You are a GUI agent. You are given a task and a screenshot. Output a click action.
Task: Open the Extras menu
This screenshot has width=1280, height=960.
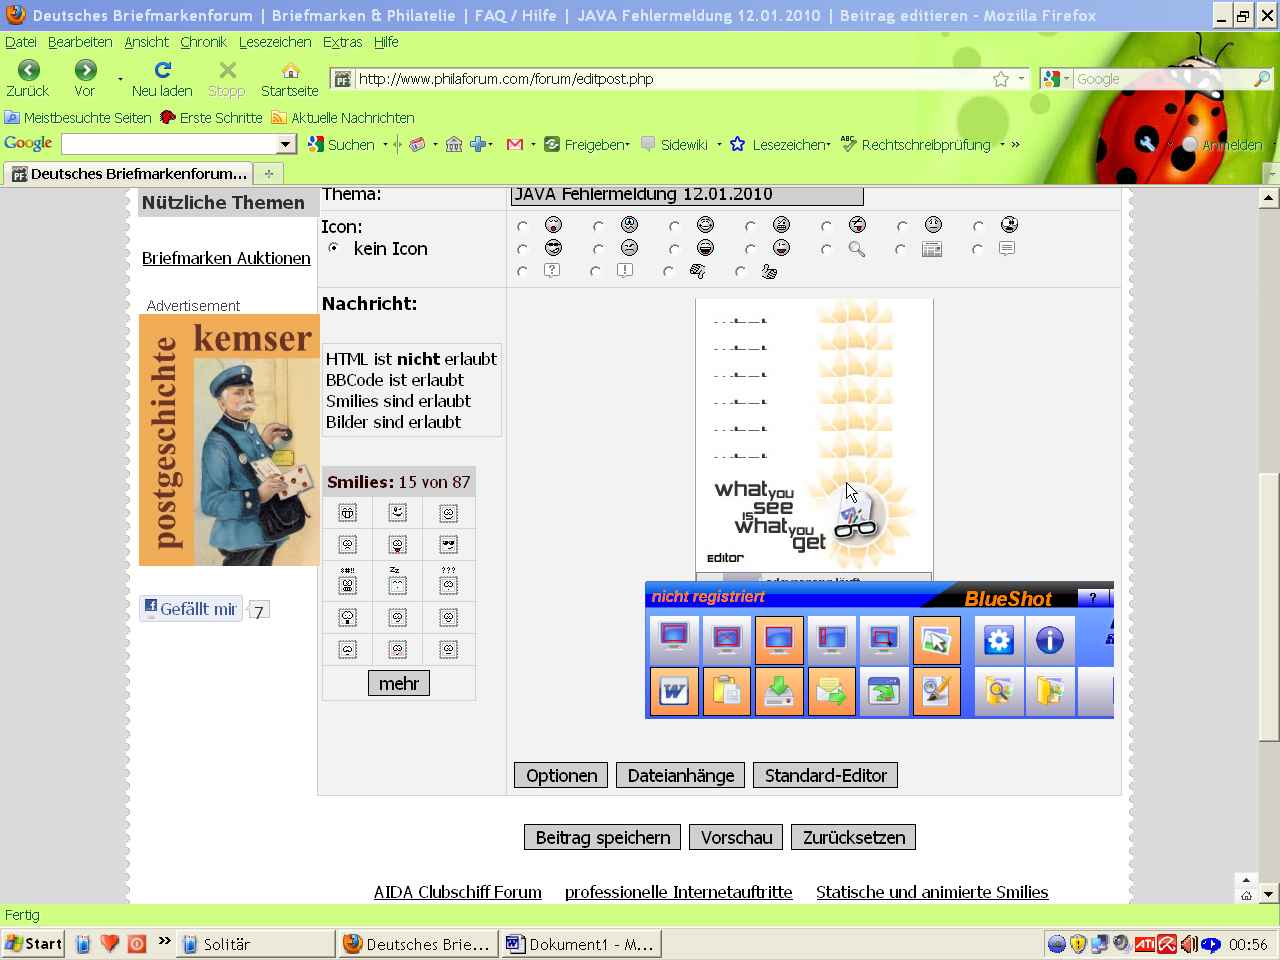point(342,42)
